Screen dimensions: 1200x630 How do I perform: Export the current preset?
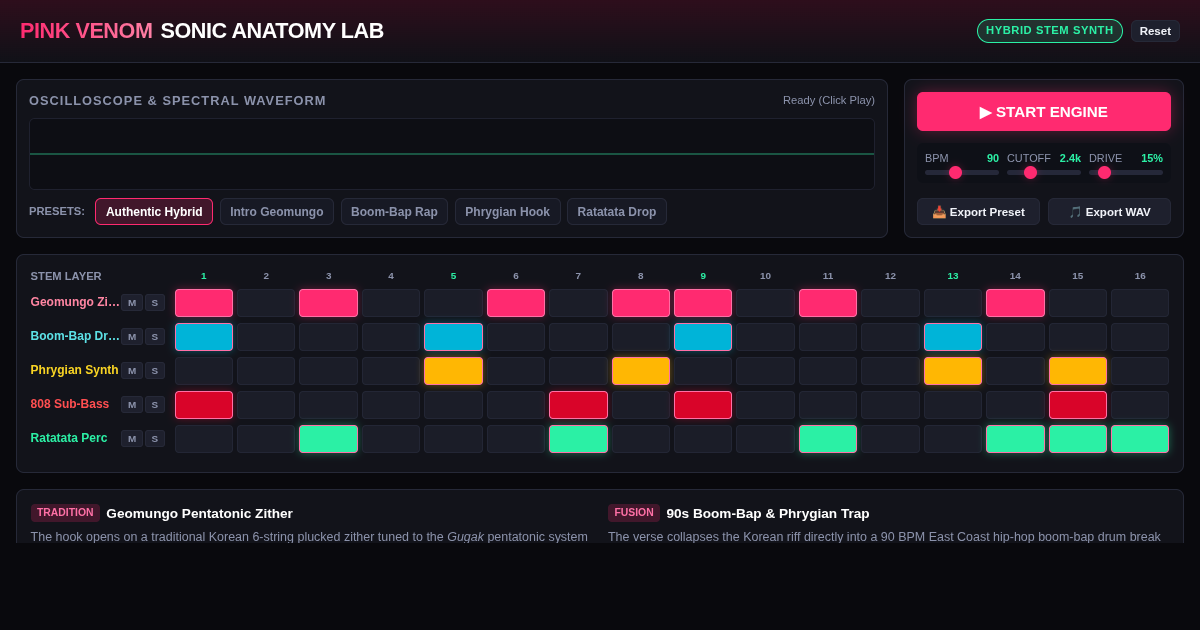click(x=978, y=212)
